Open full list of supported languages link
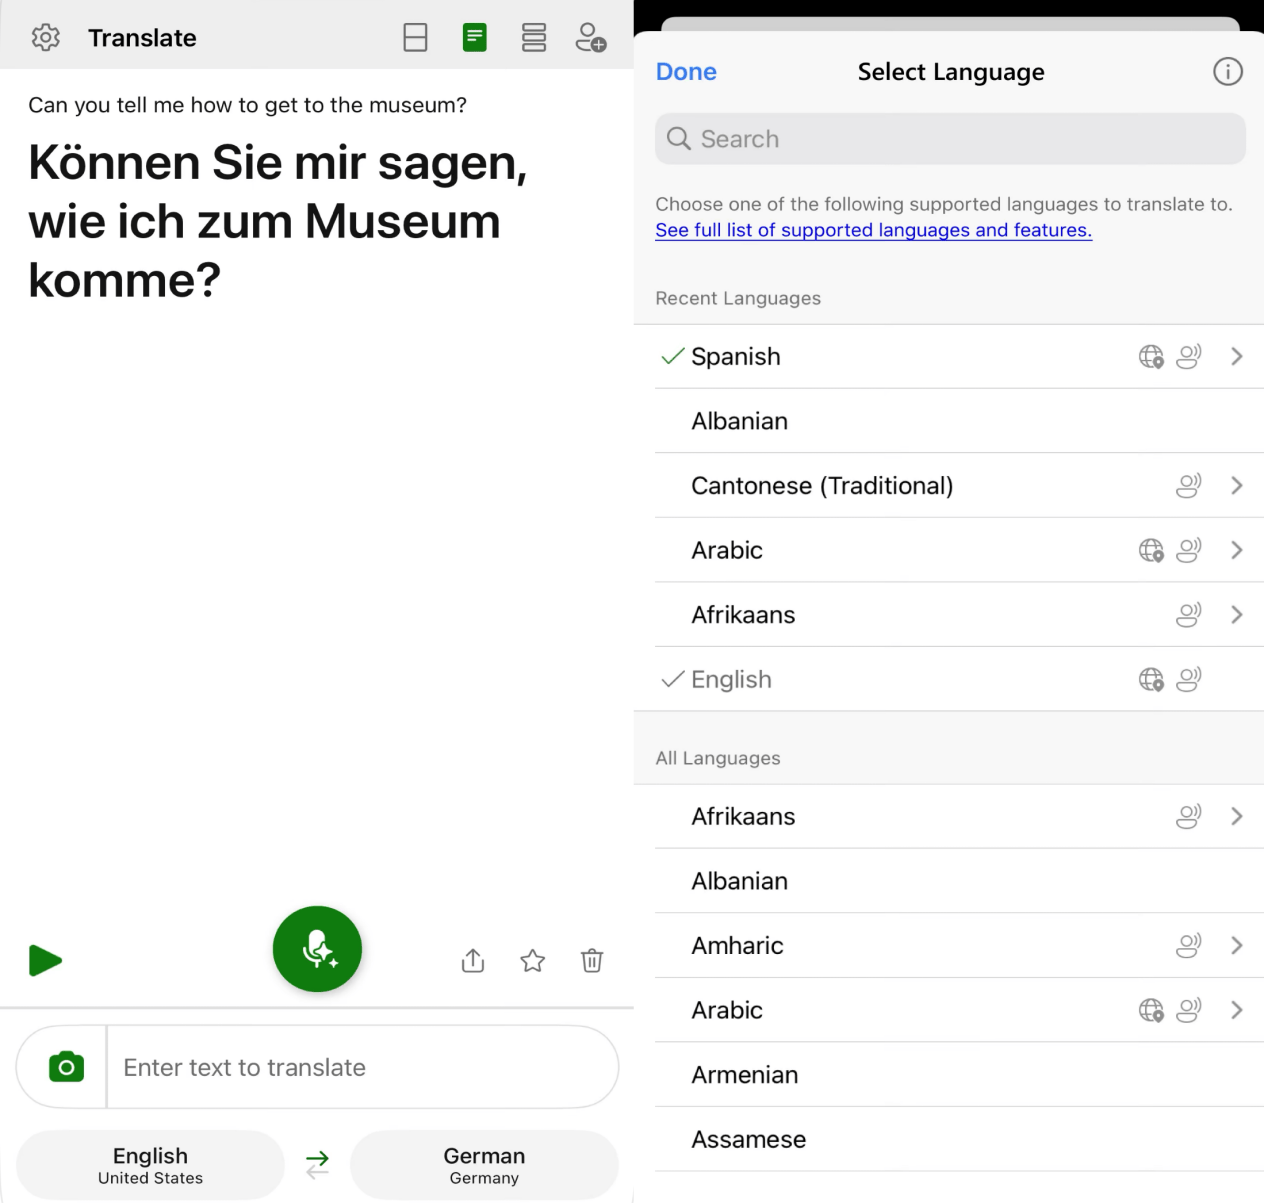This screenshot has height=1203, width=1264. pos(873,230)
